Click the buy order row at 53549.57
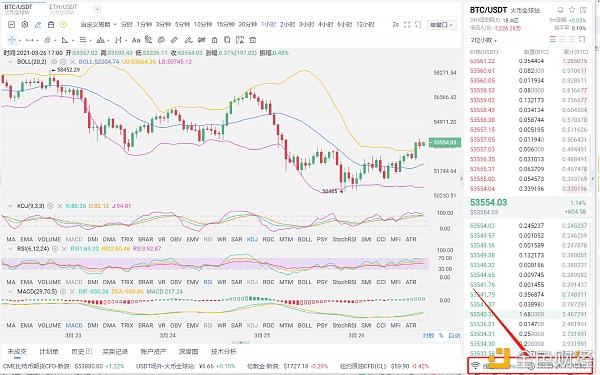Image resolution: width=600 pixels, height=375 pixels. [528, 236]
